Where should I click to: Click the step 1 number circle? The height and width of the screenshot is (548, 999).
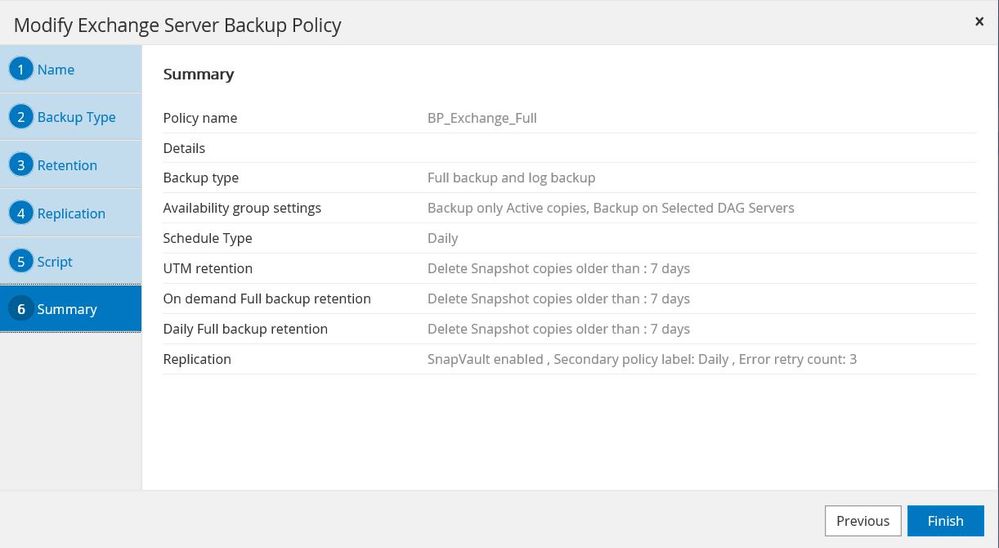(x=21, y=70)
